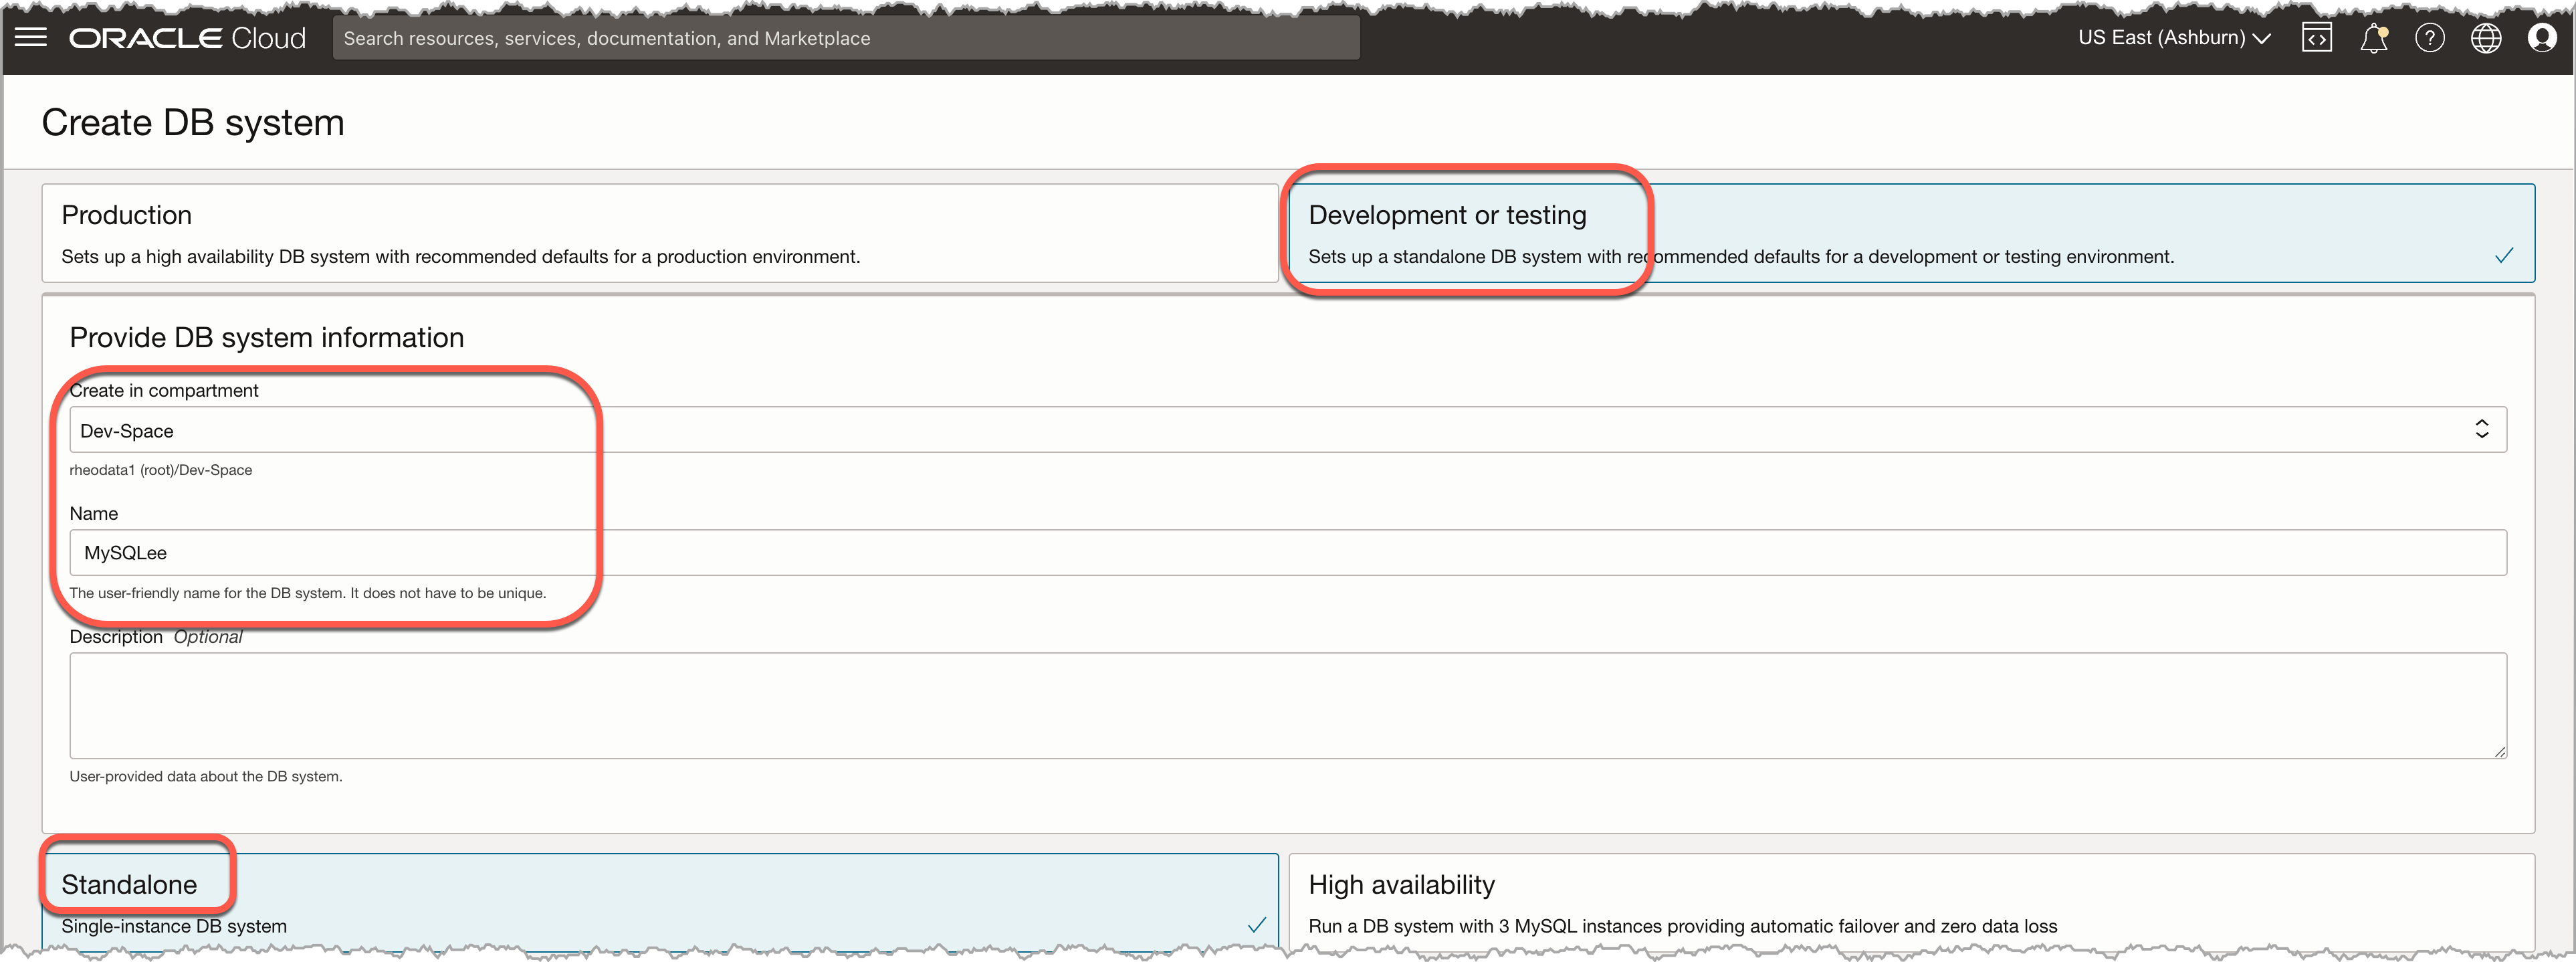Open the Cloud Shell developer tools icon

click(x=2316, y=38)
